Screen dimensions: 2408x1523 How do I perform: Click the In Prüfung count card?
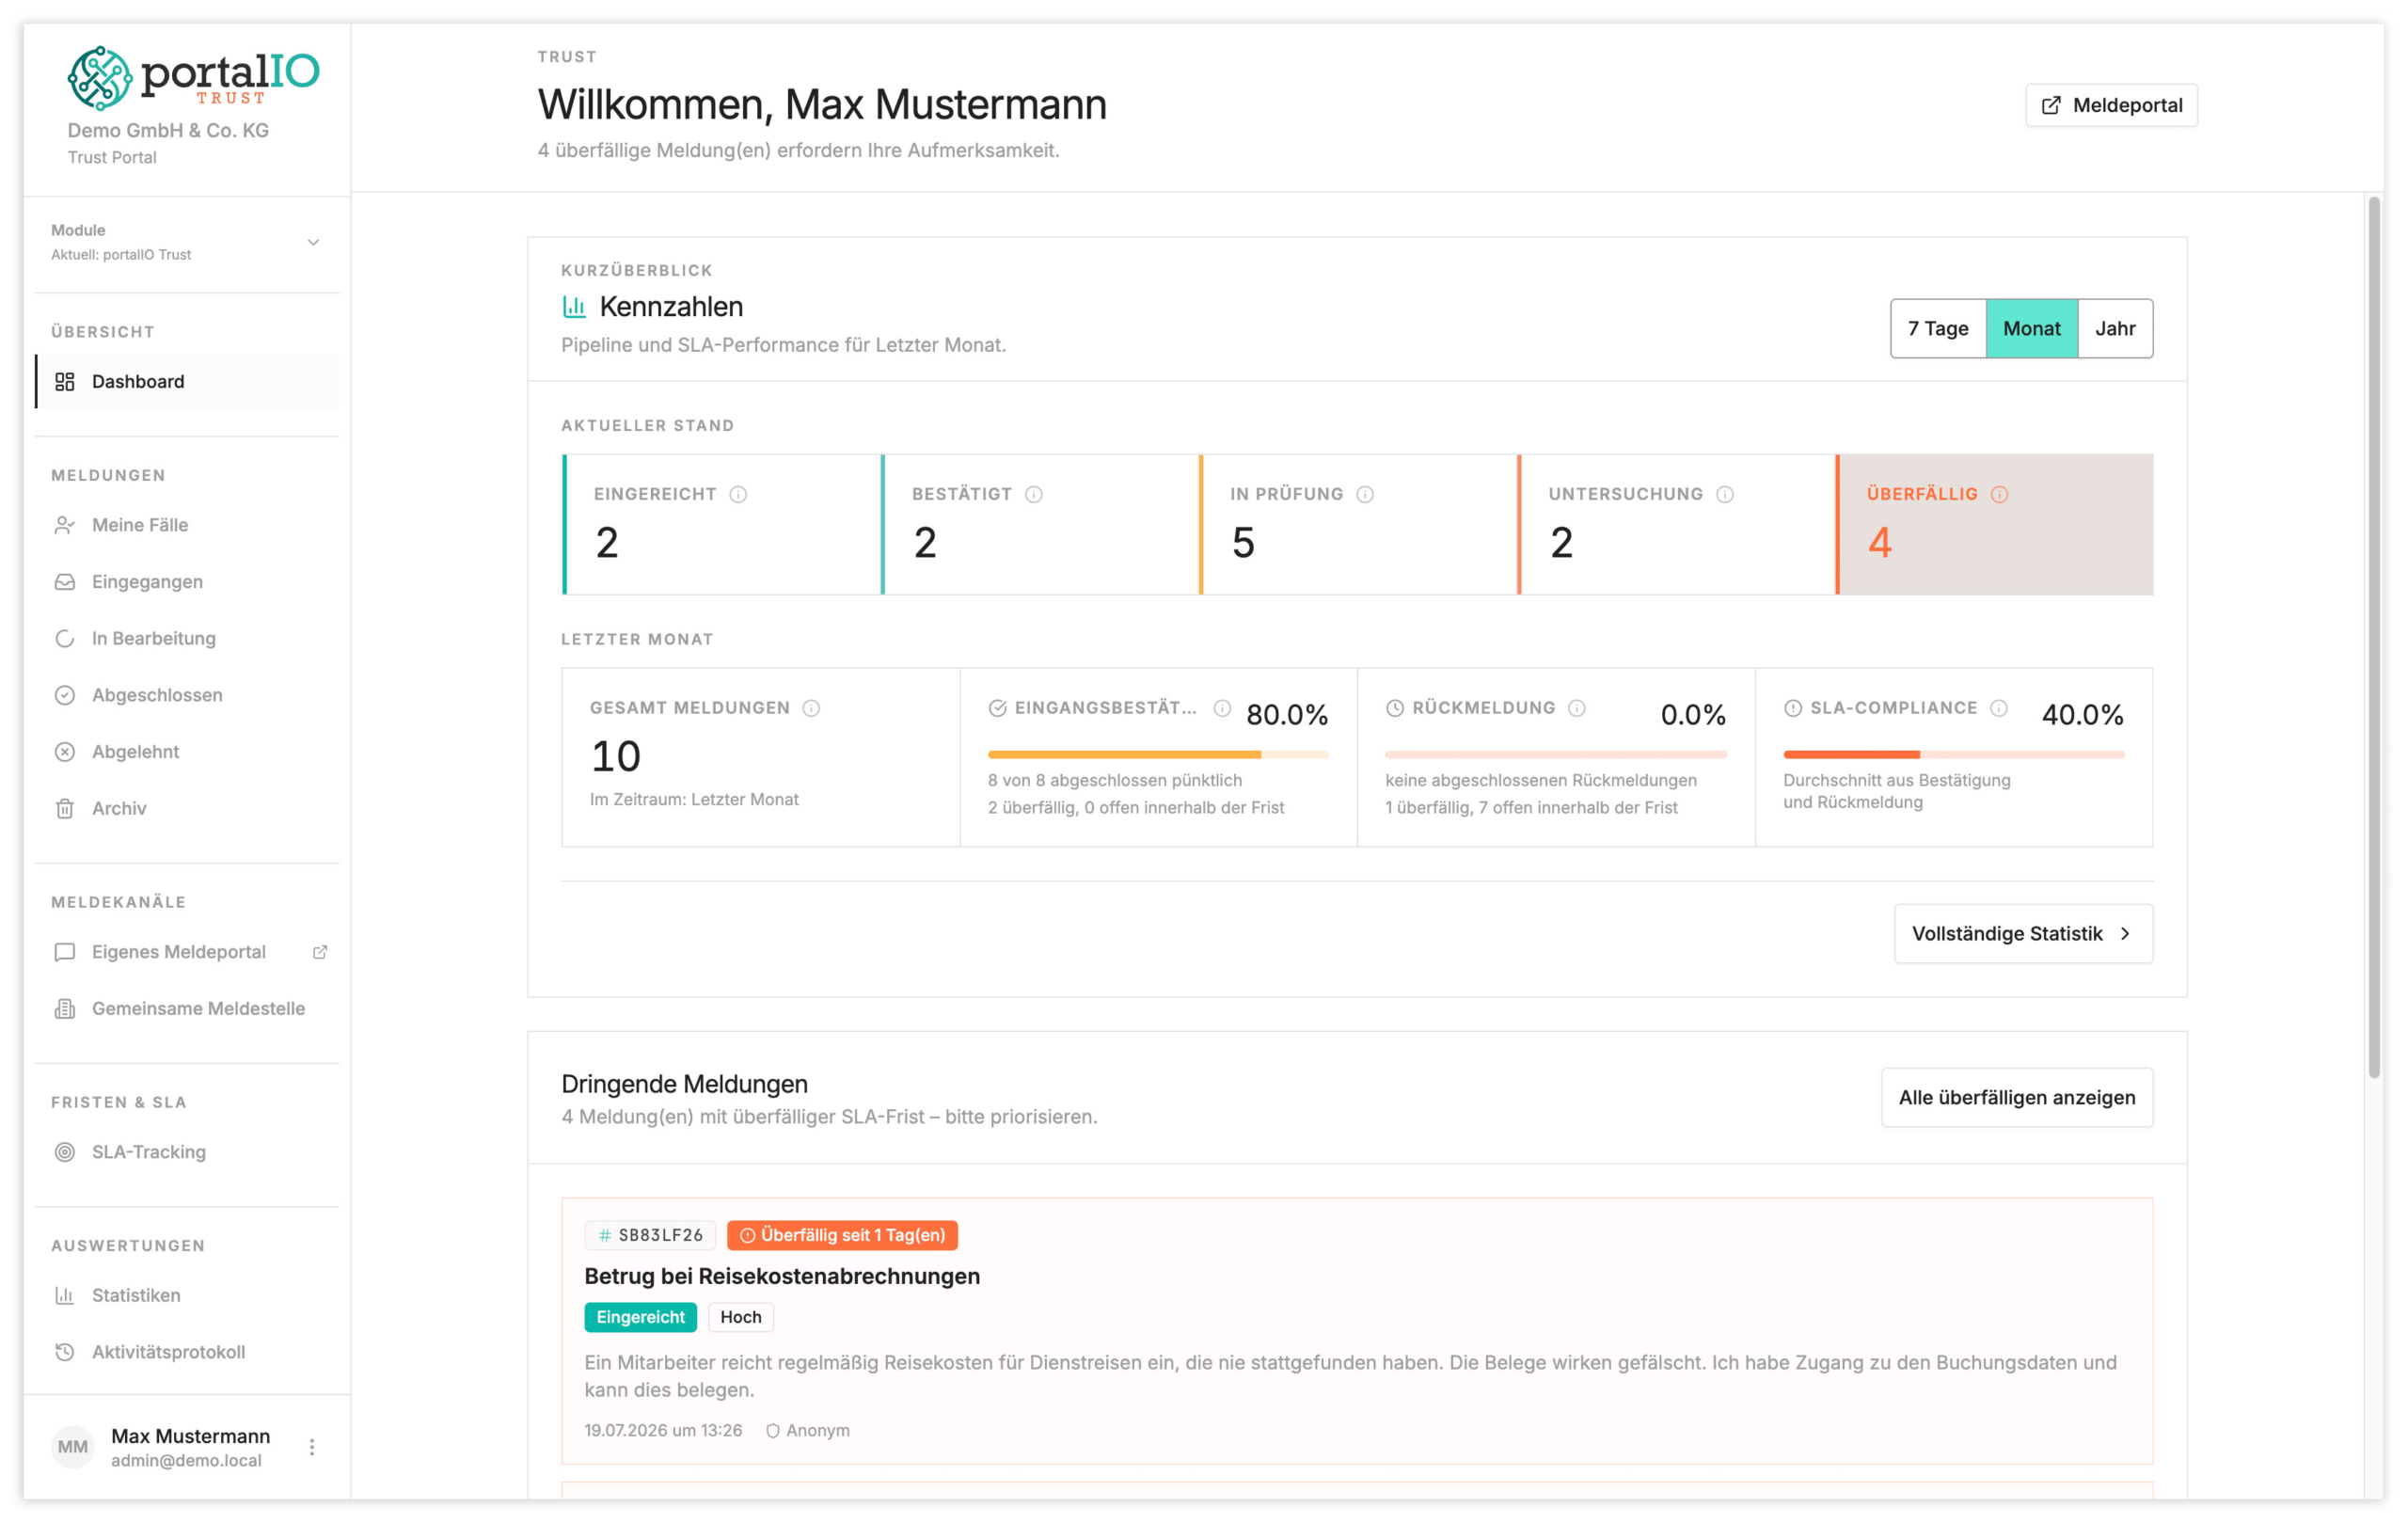click(1358, 525)
